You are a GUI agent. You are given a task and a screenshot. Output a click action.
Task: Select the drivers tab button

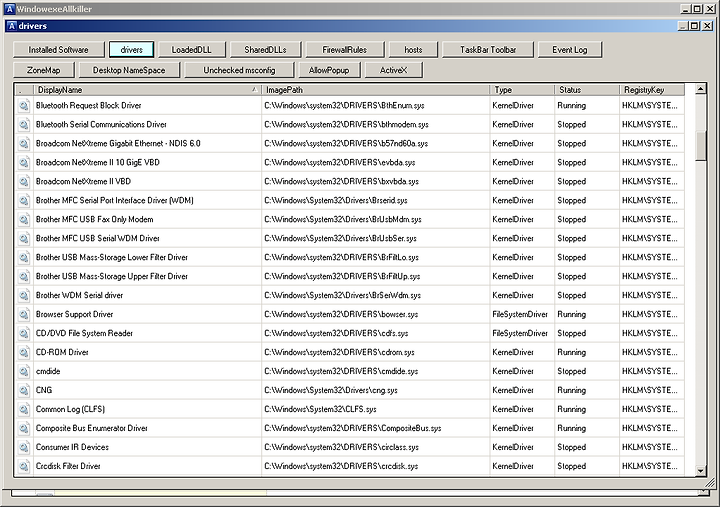point(131,50)
